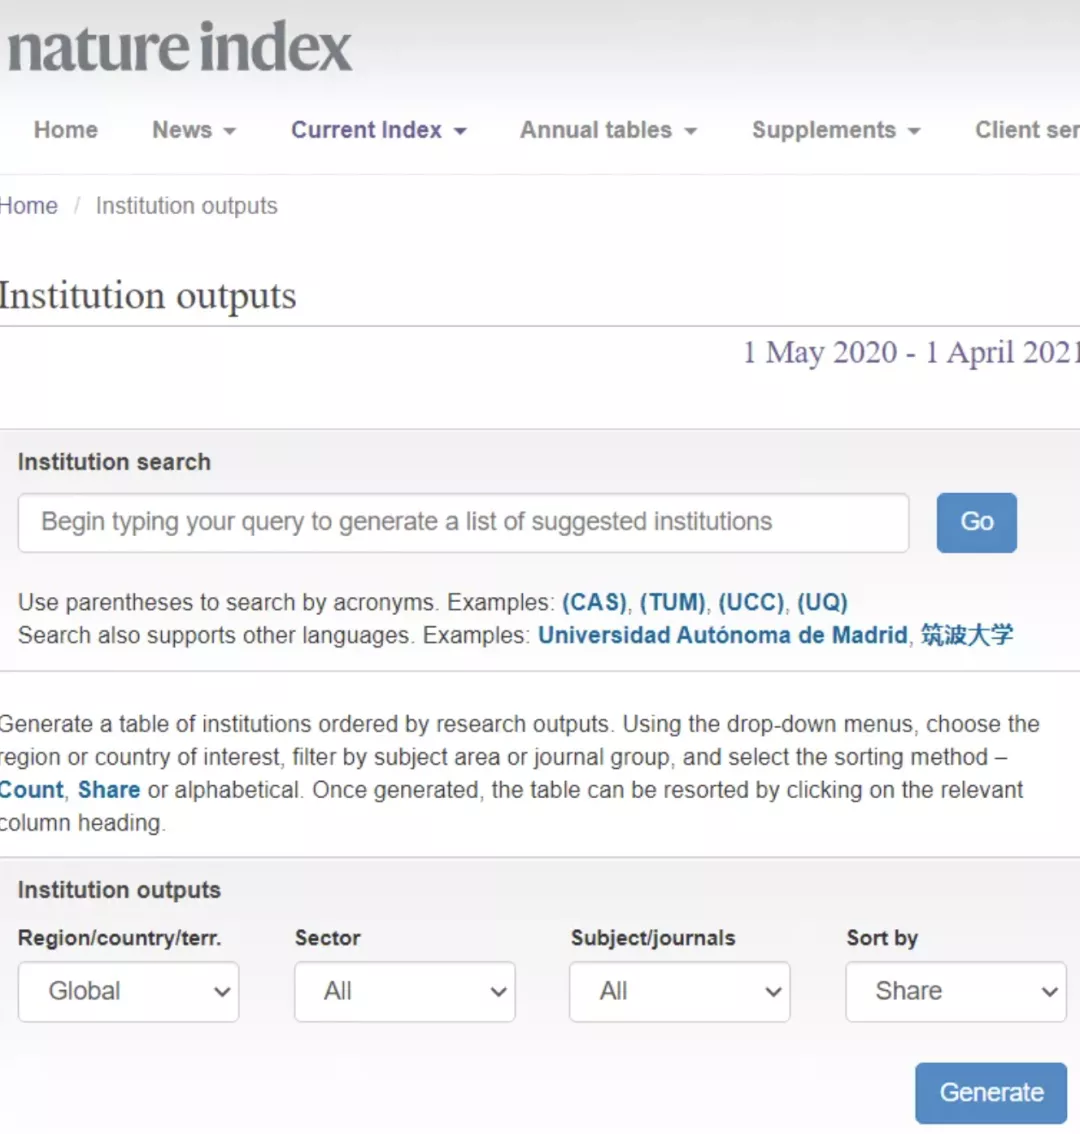Click the (CAS) acronym example link

[x=595, y=603]
